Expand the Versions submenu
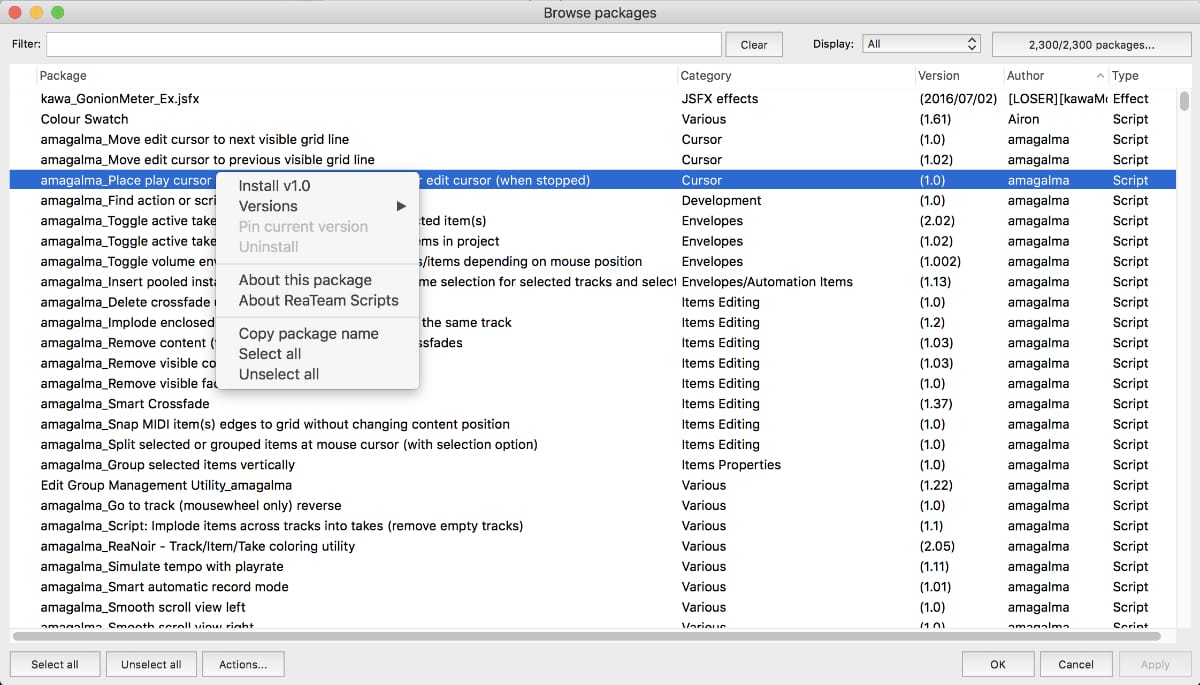Viewport: 1200px width, 685px height. (268, 206)
